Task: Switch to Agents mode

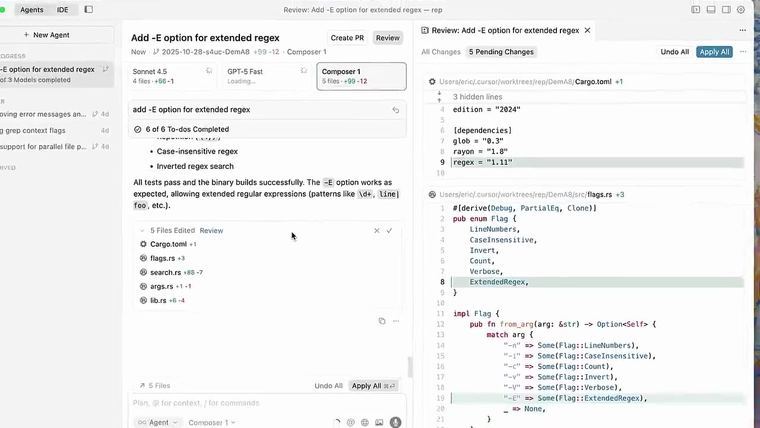Action: pos(32,10)
